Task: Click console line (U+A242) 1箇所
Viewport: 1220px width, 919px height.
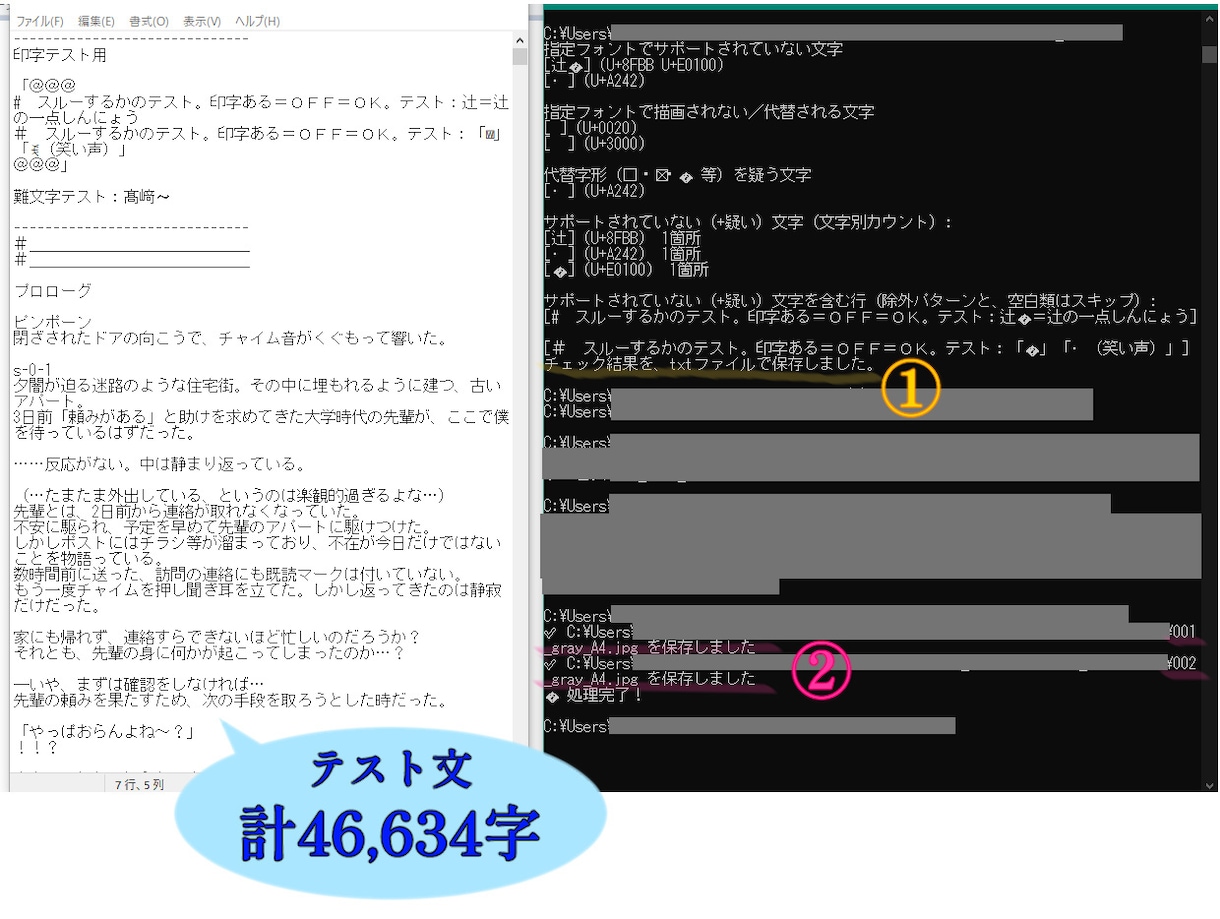Action: click(x=622, y=253)
